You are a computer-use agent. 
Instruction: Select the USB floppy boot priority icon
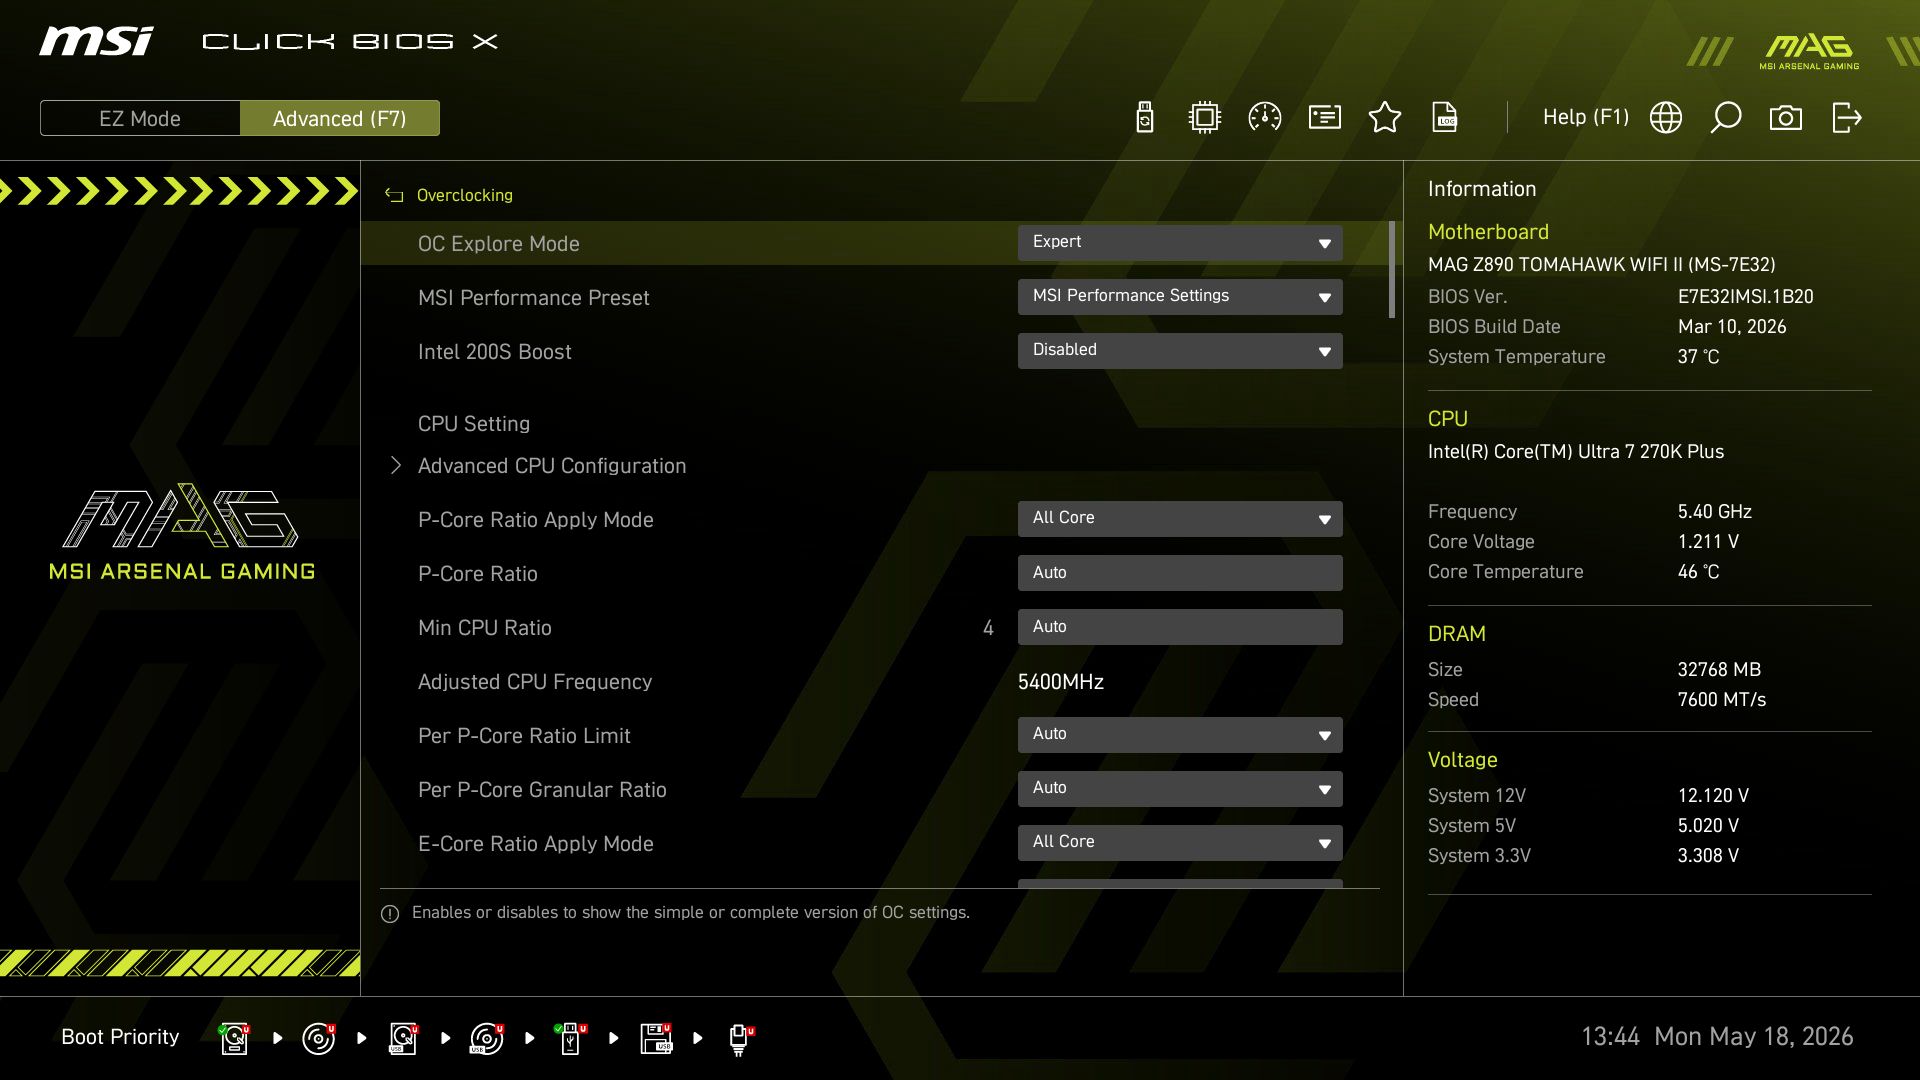pyautogui.click(x=655, y=1038)
